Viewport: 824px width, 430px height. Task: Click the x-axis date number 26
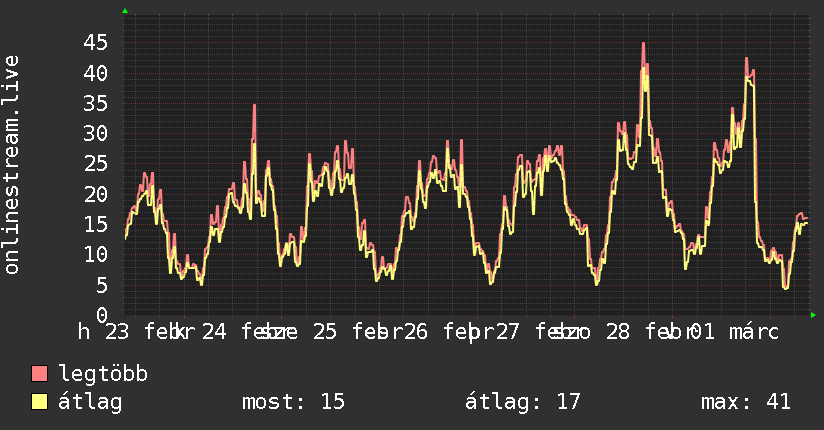pyautogui.click(x=415, y=332)
